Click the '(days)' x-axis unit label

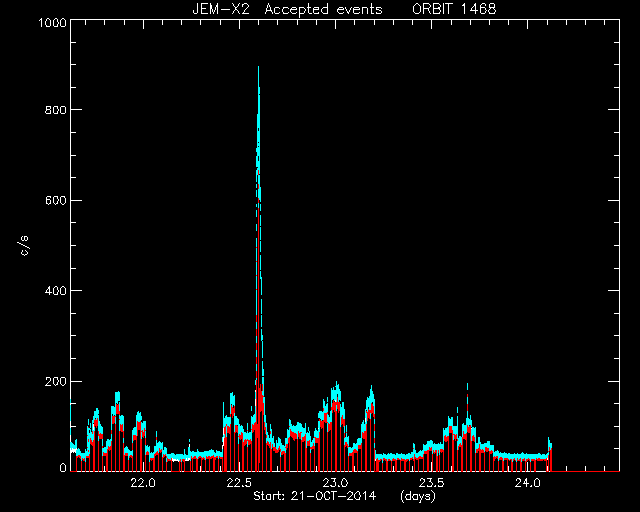(x=418, y=496)
